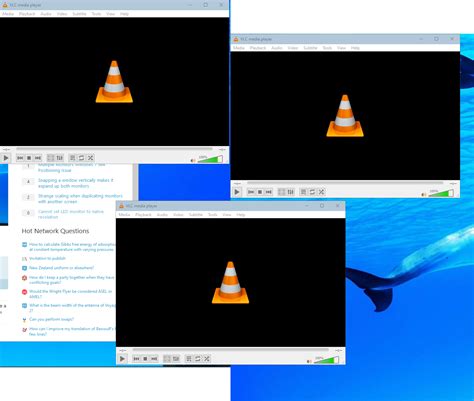Image resolution: width=474 pixels, height=401 pixels.
Task: Click the seek bar in right VLC window
Action: (345, 183)
